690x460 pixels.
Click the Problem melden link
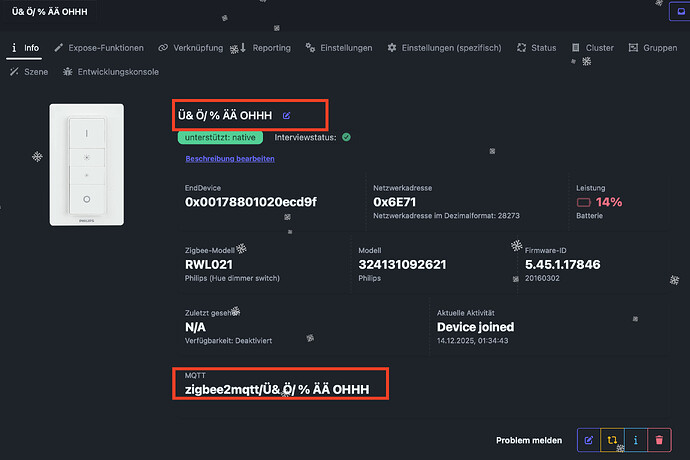(529, 440)
